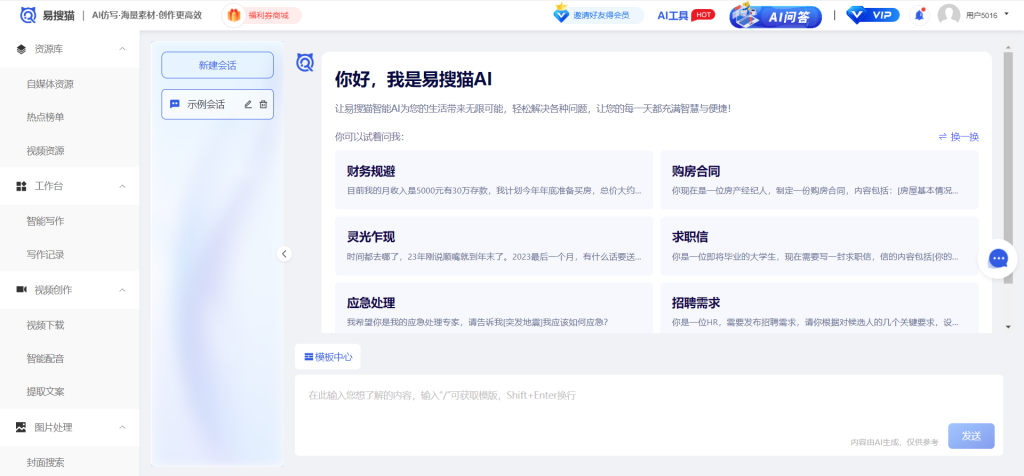
Task: Collapse the conversation panel with left arrow
Action: pyautogui.click(x=284, y=254)
